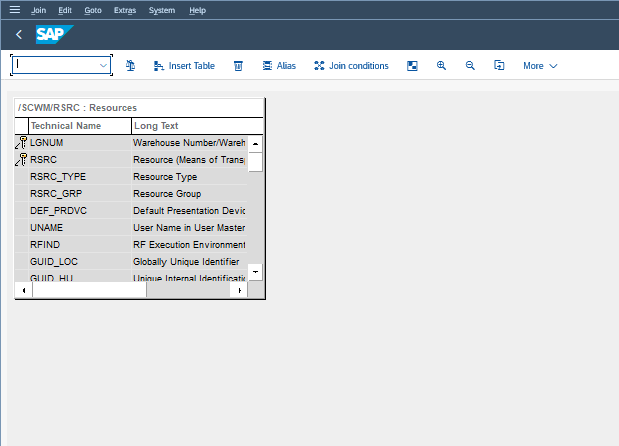Open the hamburger menu icon
This screenshot has height=446, width=619.
(x=13, y=10)
